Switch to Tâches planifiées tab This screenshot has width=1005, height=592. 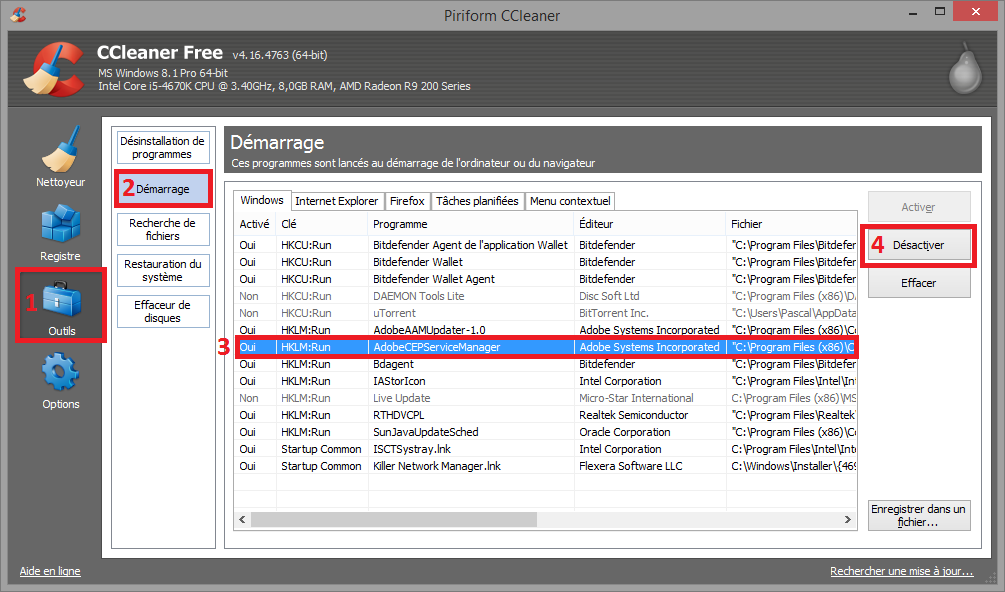[477, 201]
